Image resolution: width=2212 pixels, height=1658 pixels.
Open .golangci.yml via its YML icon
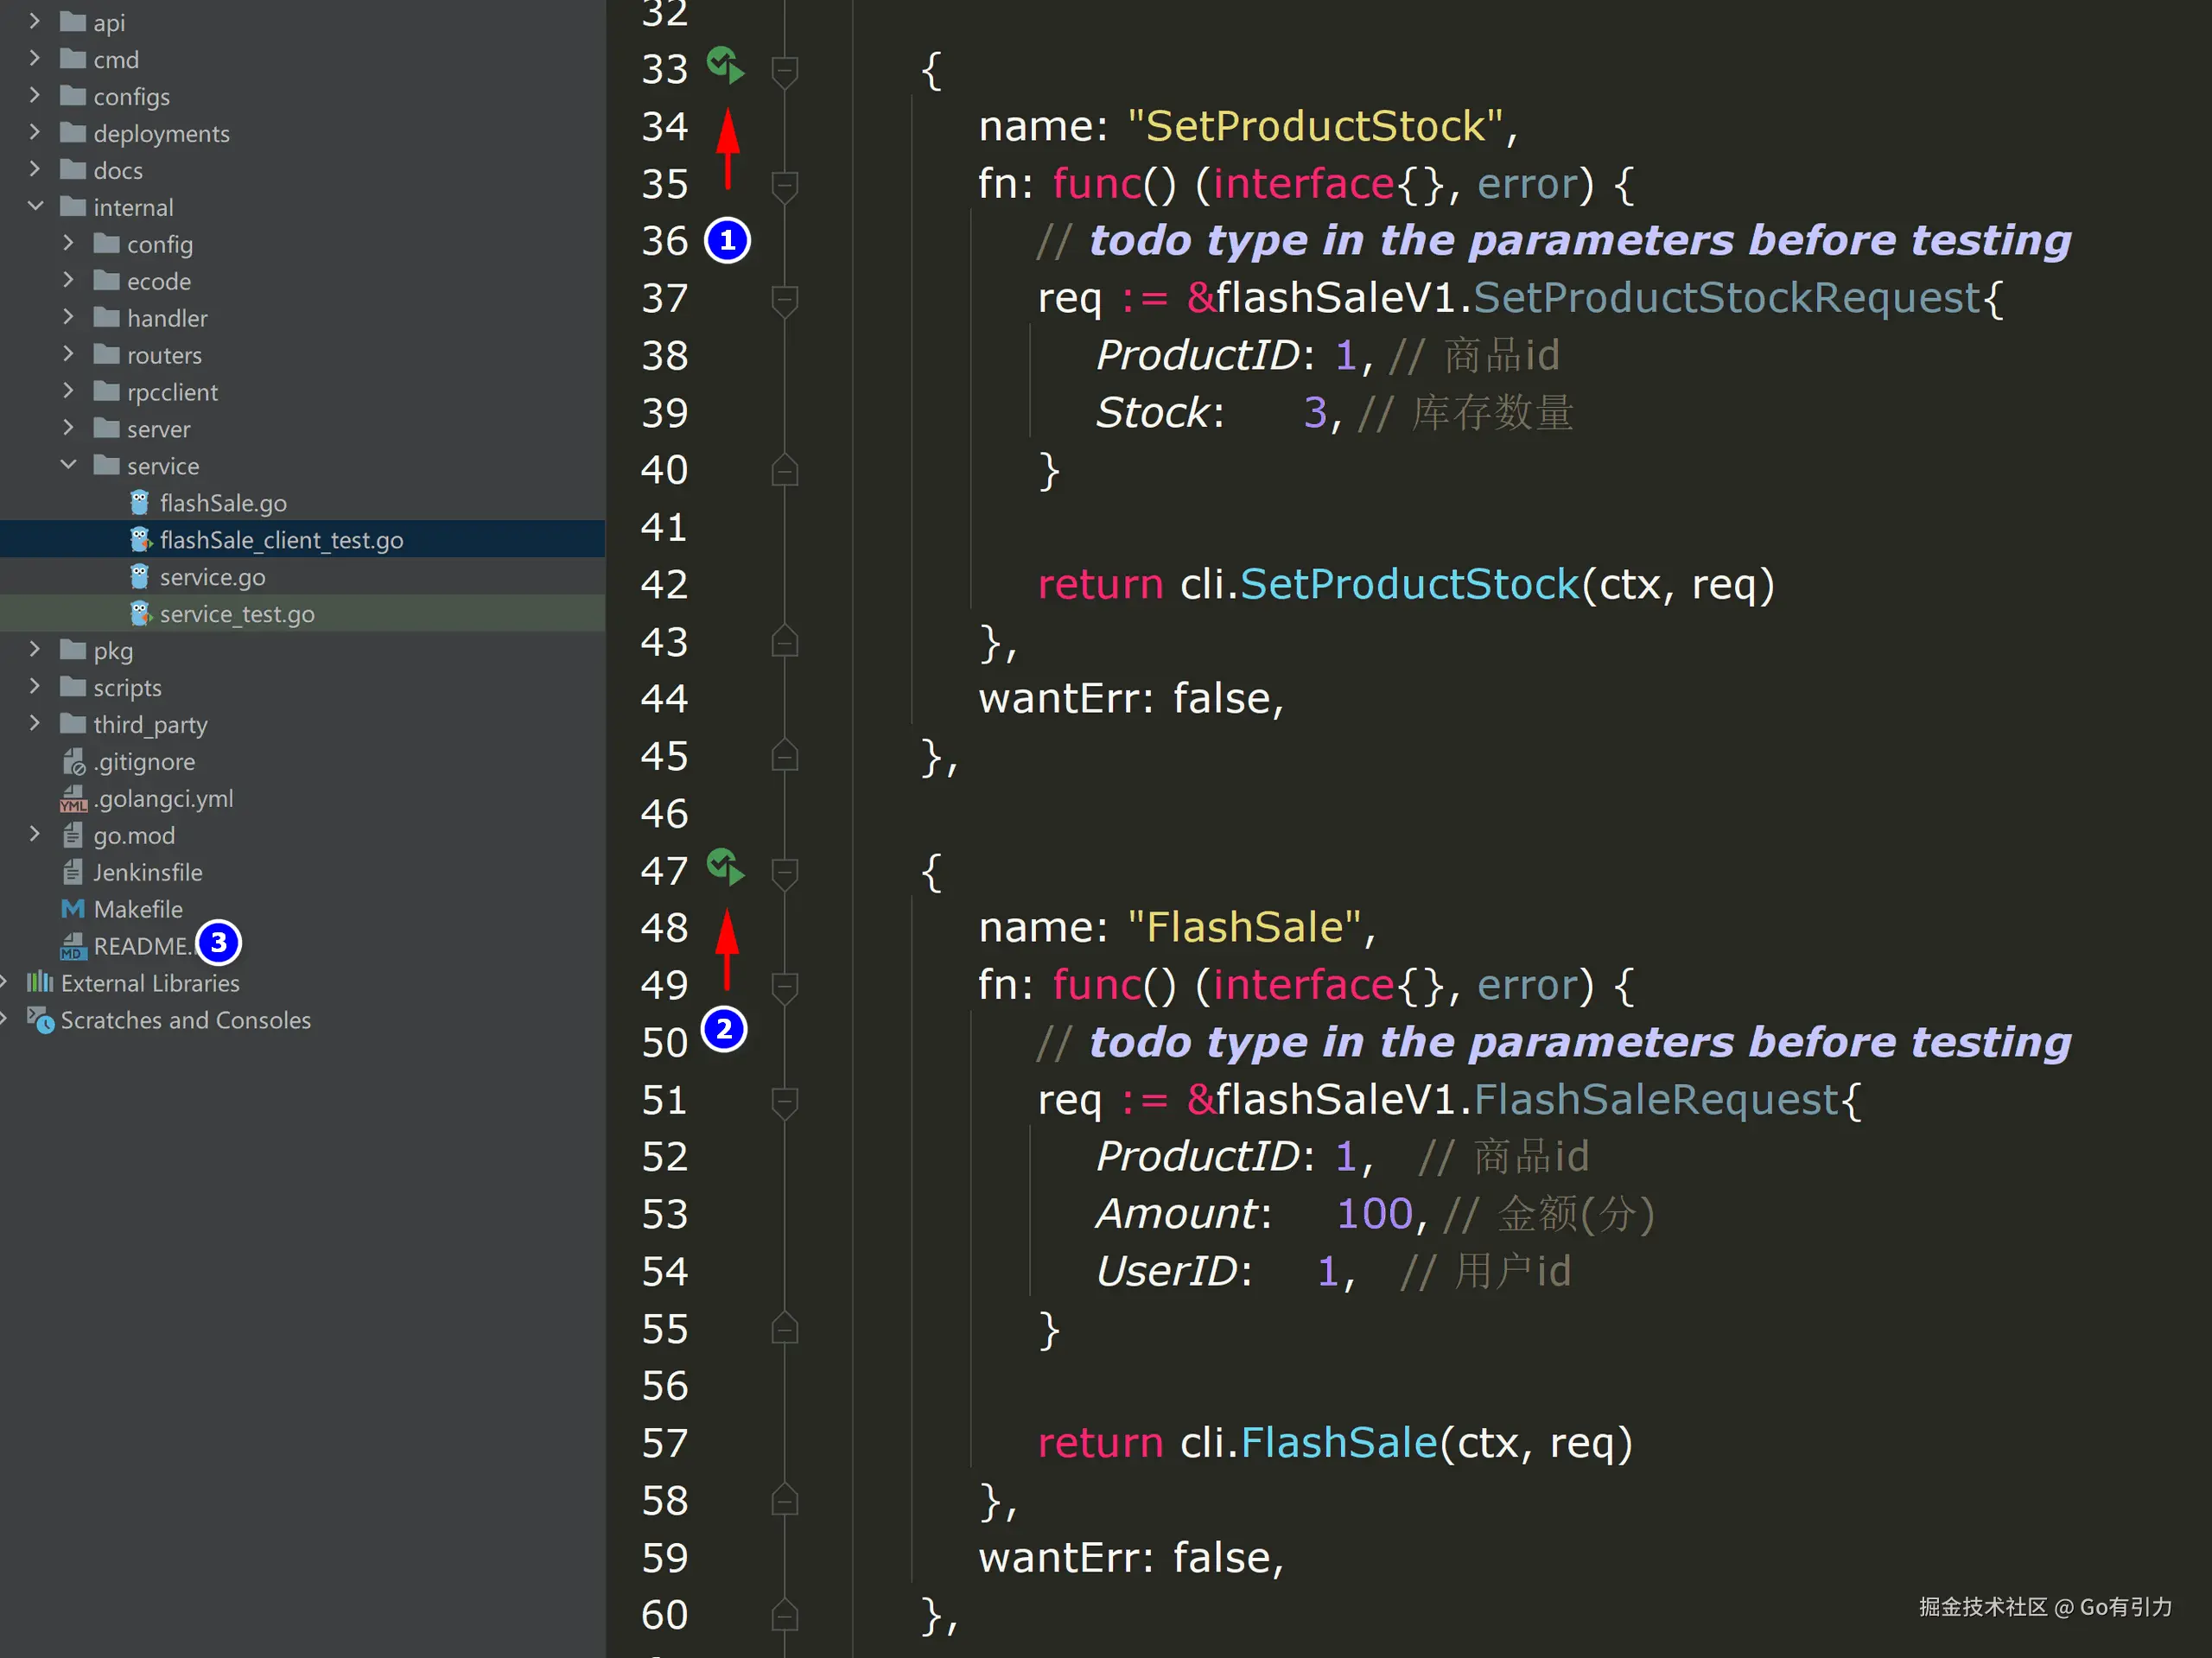pyautogui.click(x=73, y=798)
